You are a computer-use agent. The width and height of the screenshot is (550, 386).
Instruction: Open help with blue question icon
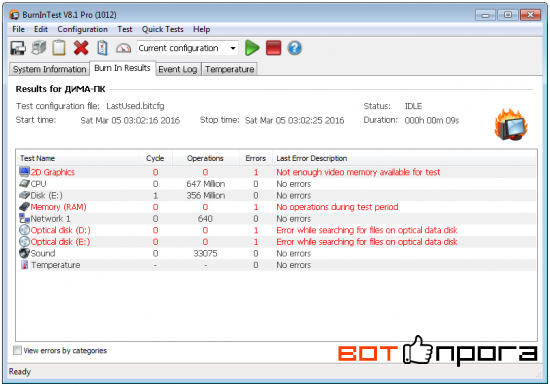click(x=295, y=48)
